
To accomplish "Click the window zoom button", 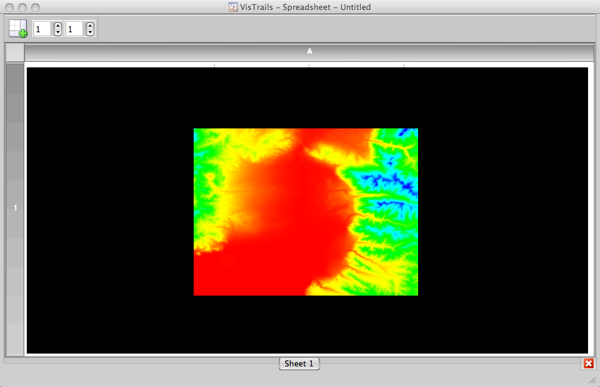I will point(35,7).
